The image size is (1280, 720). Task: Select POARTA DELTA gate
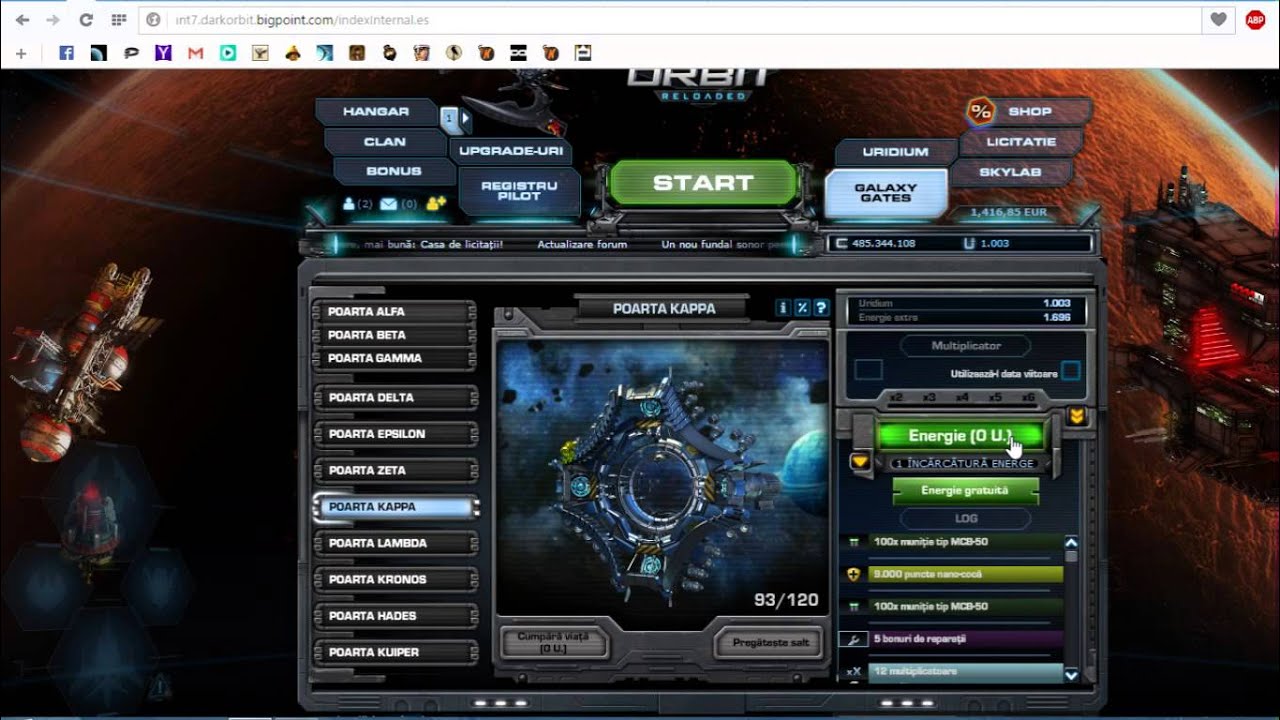pos(395,397)
